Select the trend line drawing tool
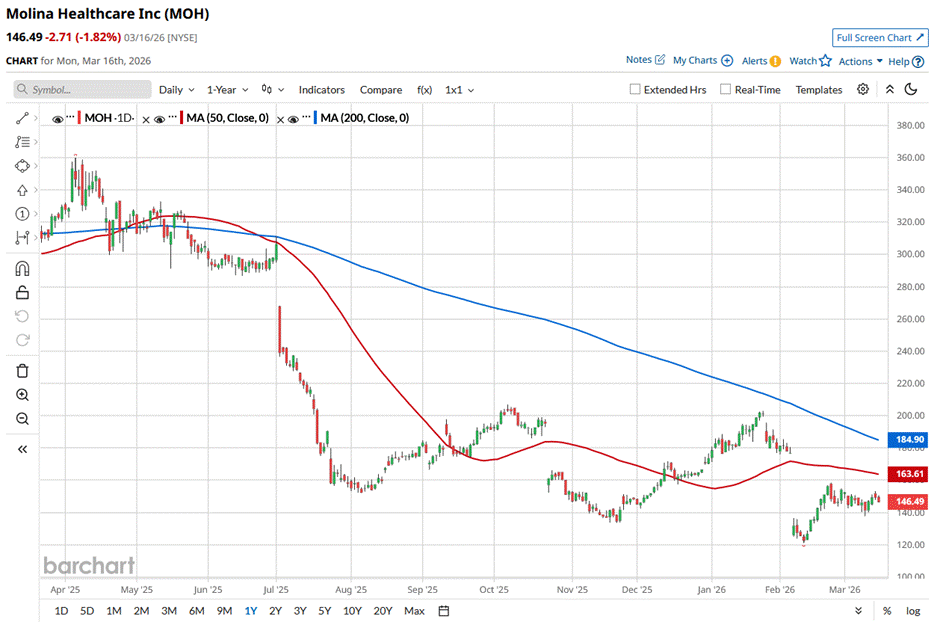The width and height of the screenshot is (937, 622). [x=22, y=118]
